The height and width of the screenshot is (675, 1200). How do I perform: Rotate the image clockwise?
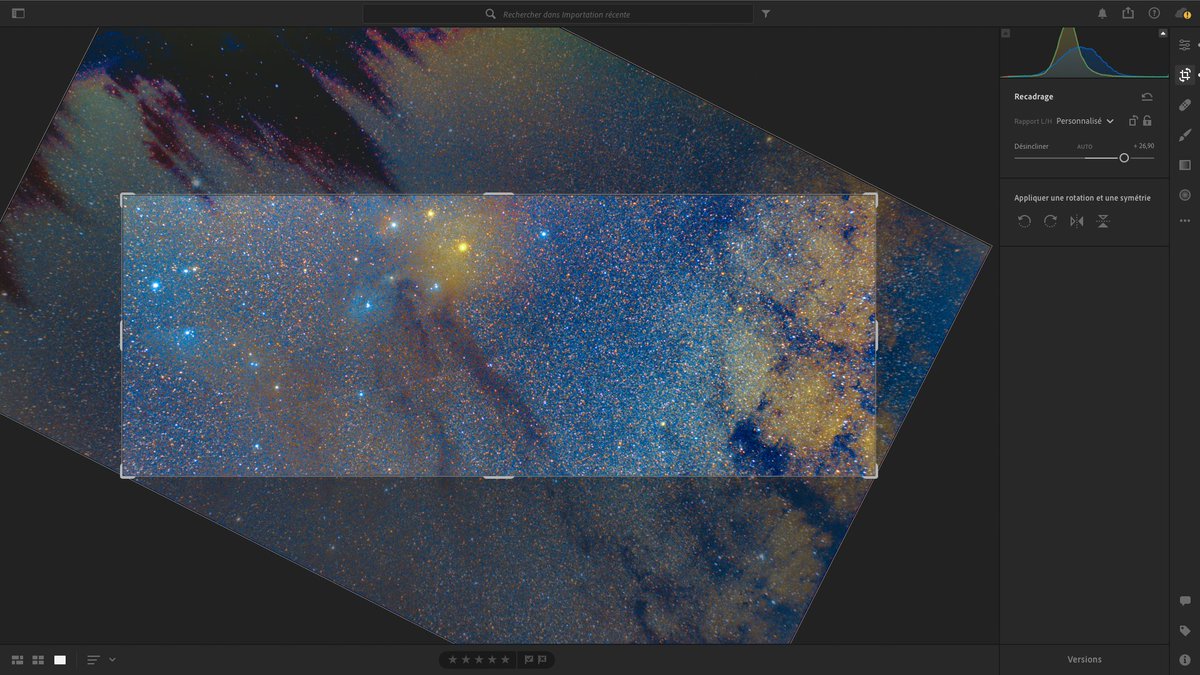[1050, 221]
